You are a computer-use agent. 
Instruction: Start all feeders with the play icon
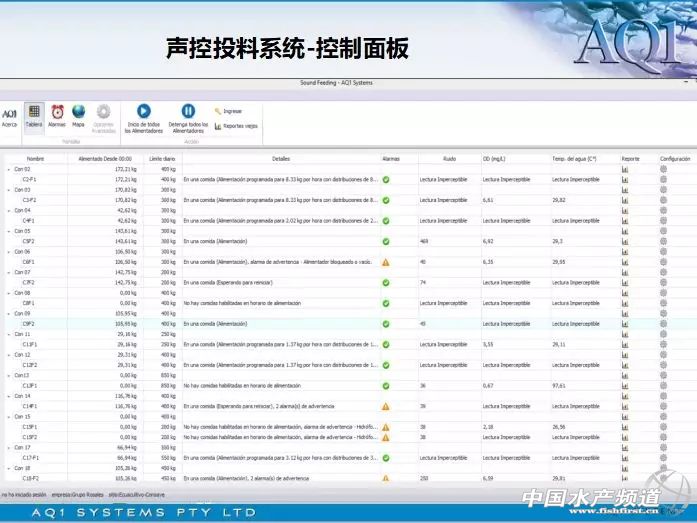pyautogui.click(x=144, y=112)
